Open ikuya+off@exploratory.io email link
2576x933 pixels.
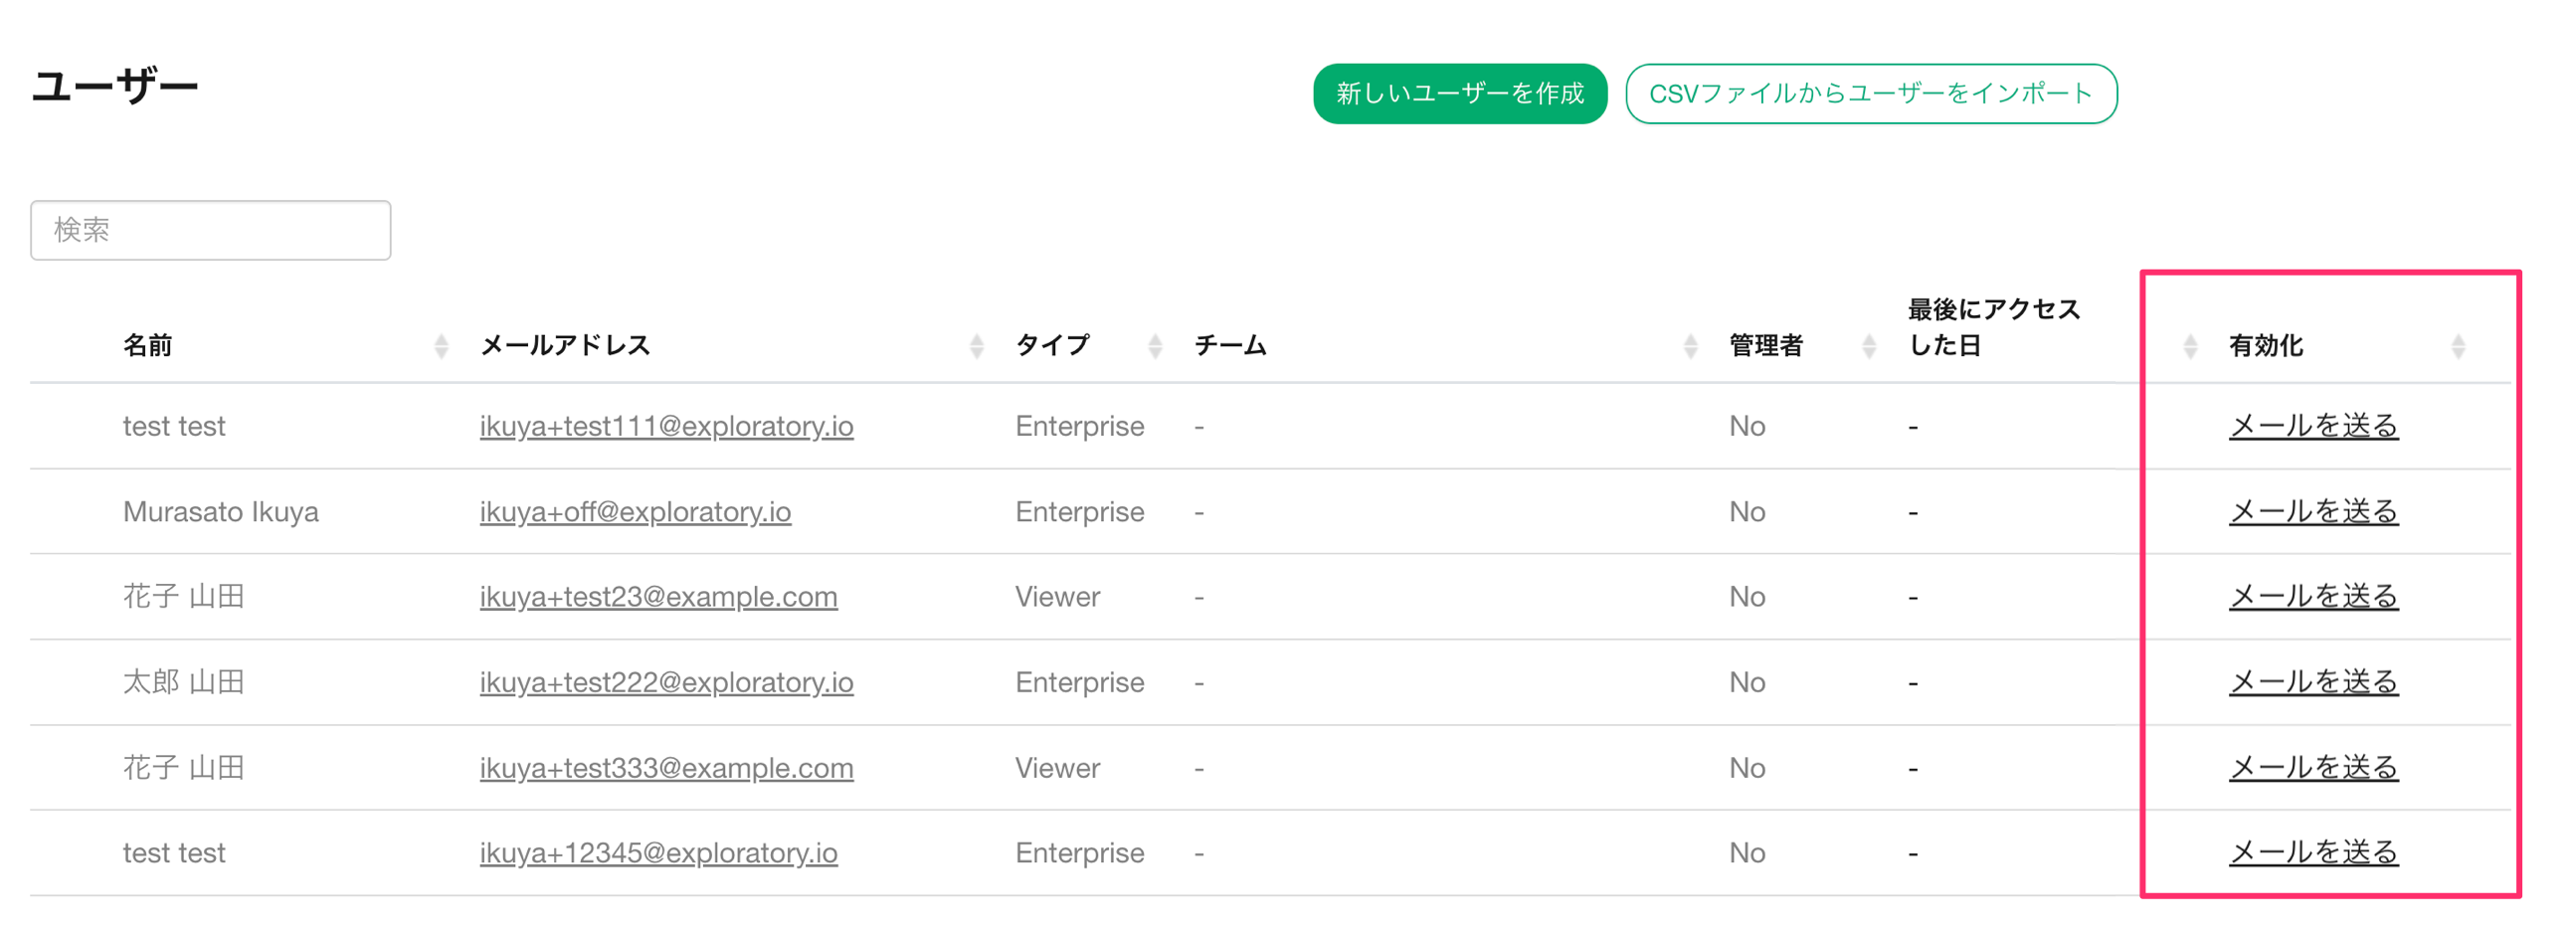point(635,512)
